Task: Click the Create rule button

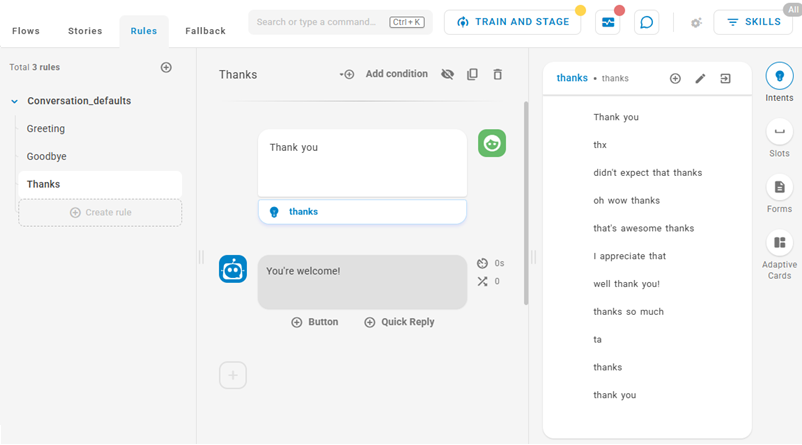Action: [100, 212]
